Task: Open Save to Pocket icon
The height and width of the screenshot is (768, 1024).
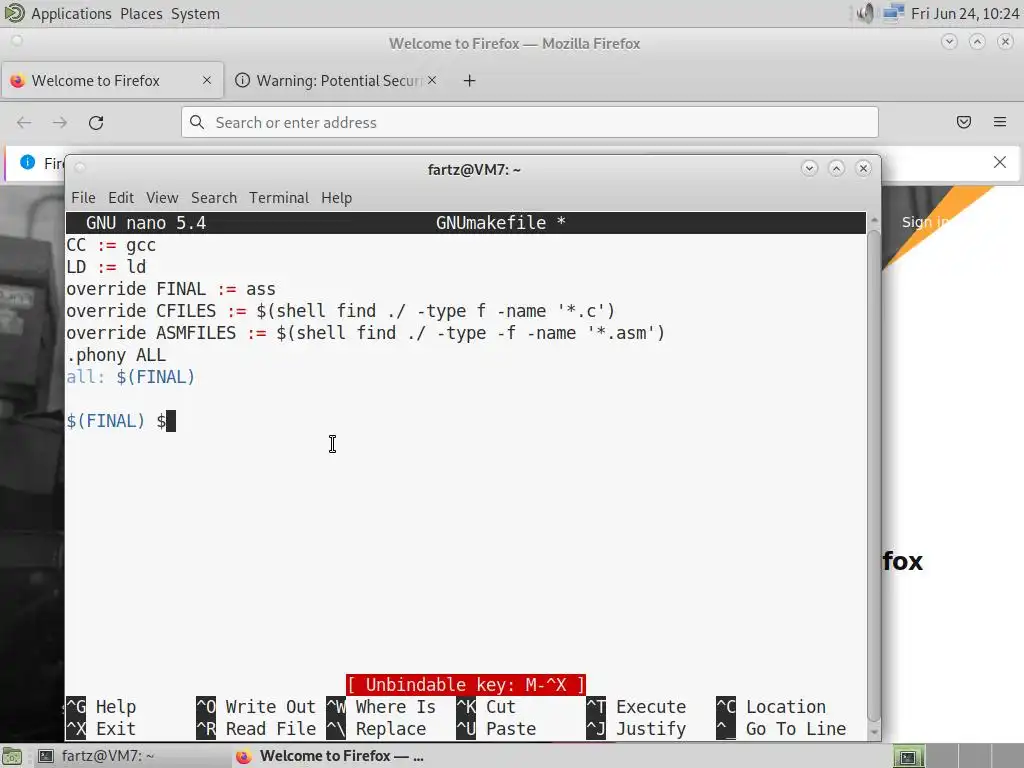Action: pos(964,122)
